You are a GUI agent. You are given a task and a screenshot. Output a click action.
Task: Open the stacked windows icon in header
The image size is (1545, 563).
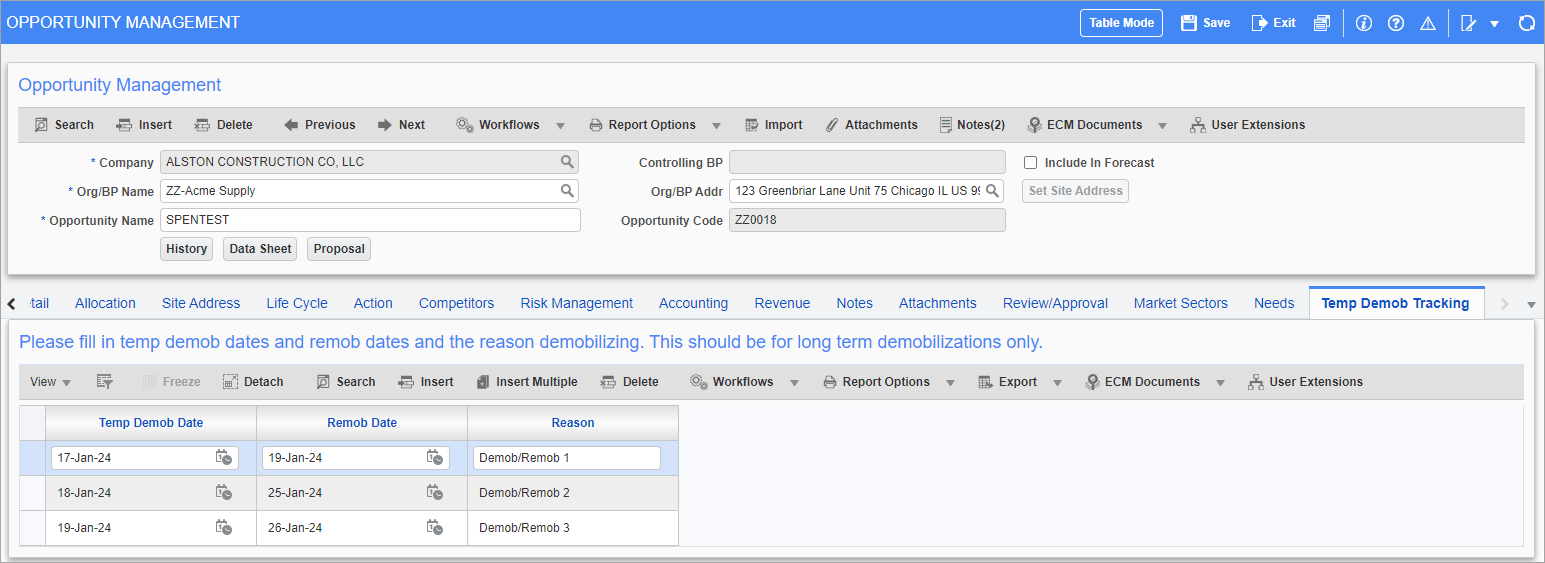pos(1322,23)
